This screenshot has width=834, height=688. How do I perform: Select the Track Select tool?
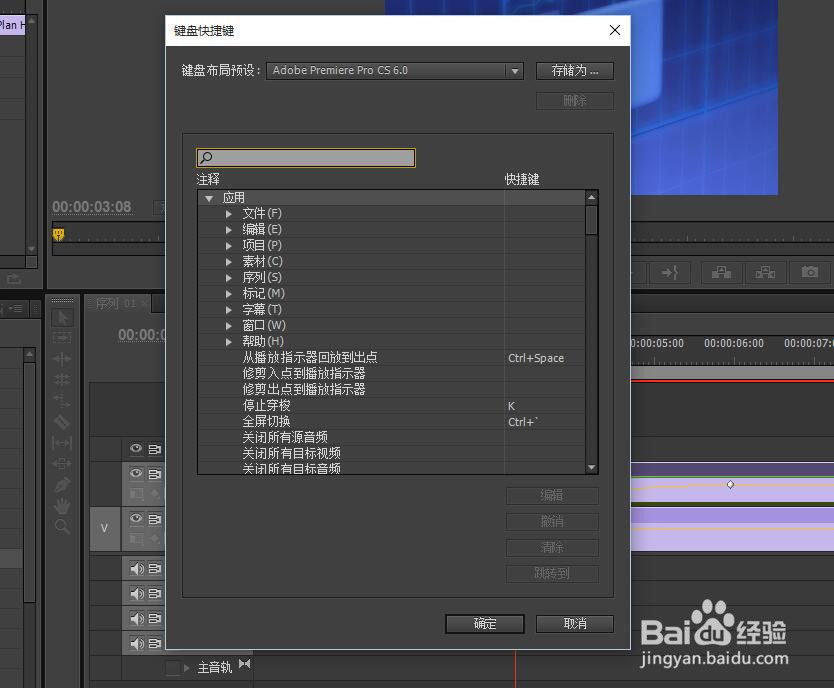coord(62,338)
